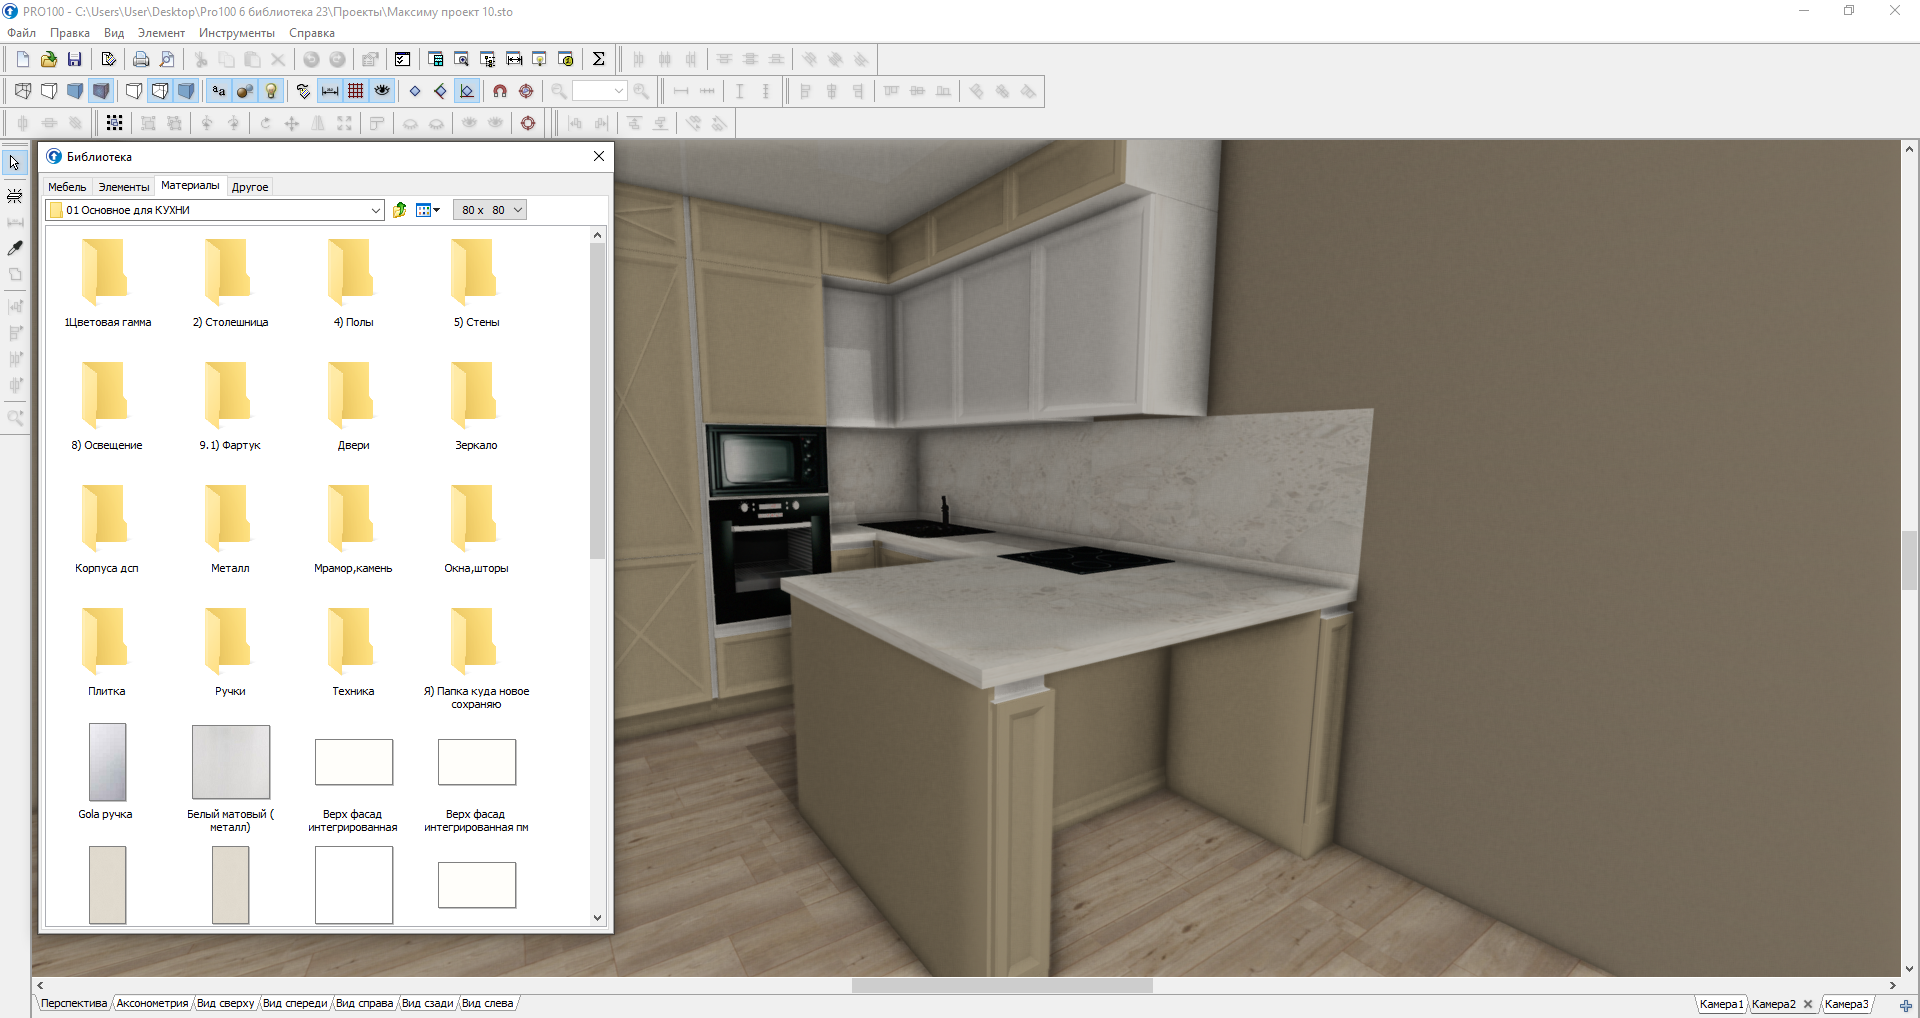Open the Инструменты menu
Viewport: 1920px width, 1018px height.
click(x=236, y=33)
